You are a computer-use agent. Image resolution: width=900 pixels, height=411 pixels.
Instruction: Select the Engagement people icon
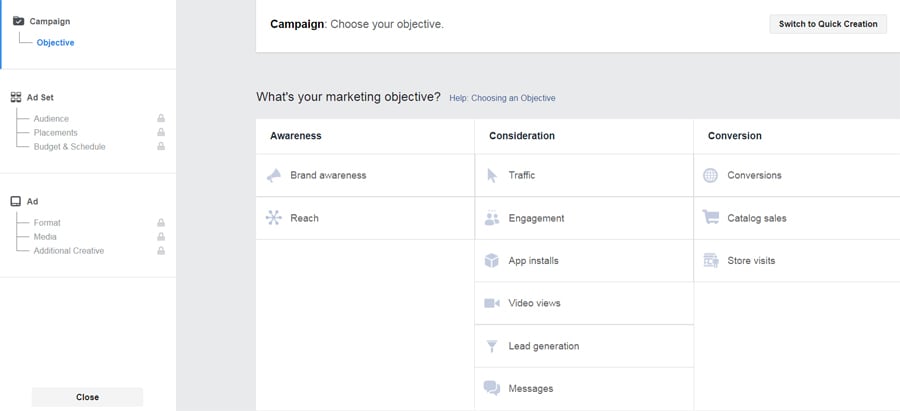point(492,218)
